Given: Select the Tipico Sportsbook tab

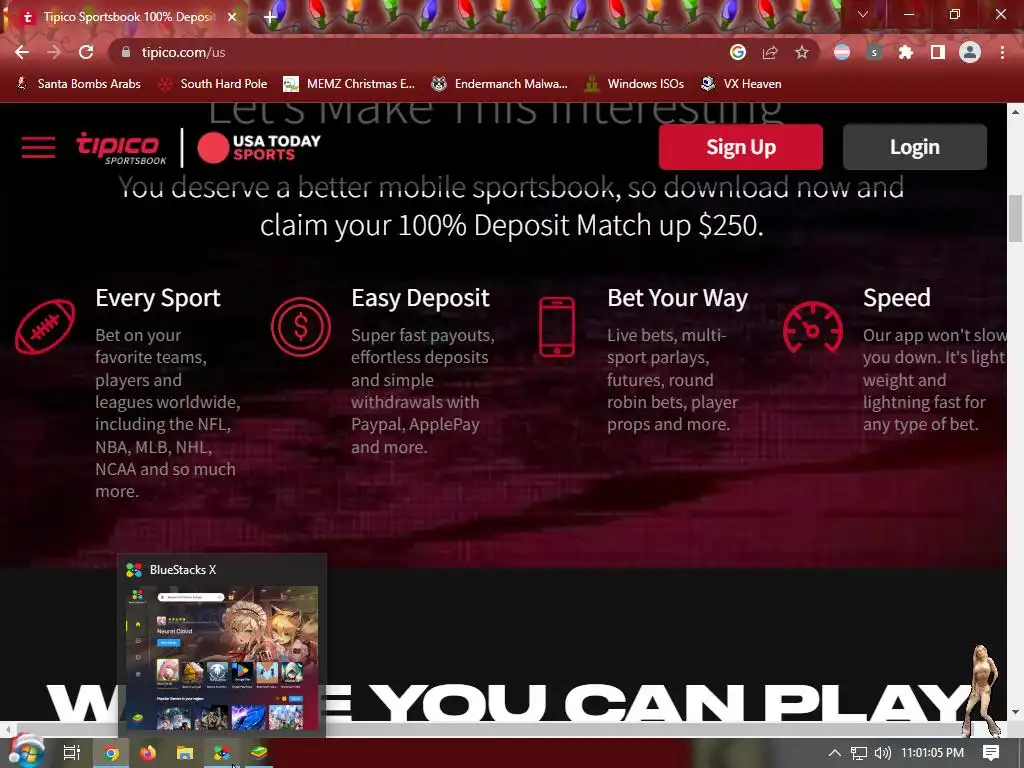Looking at the screenshot, I should click(124, 17).
